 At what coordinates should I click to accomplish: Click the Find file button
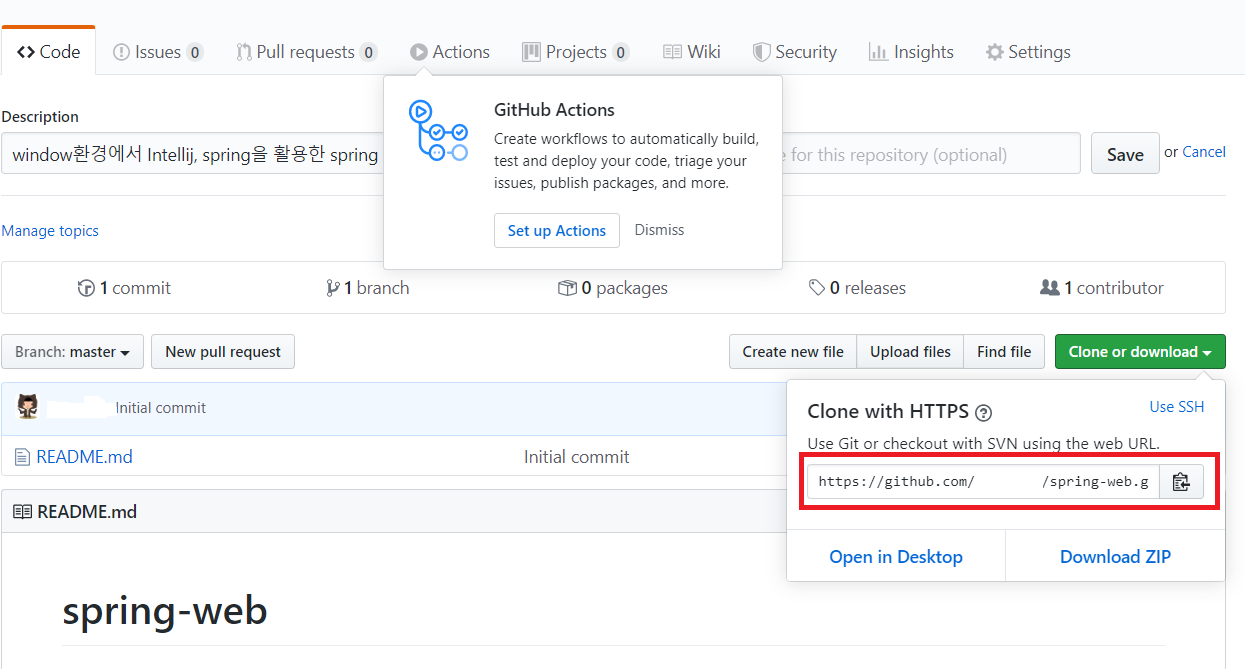(1004, 352)
